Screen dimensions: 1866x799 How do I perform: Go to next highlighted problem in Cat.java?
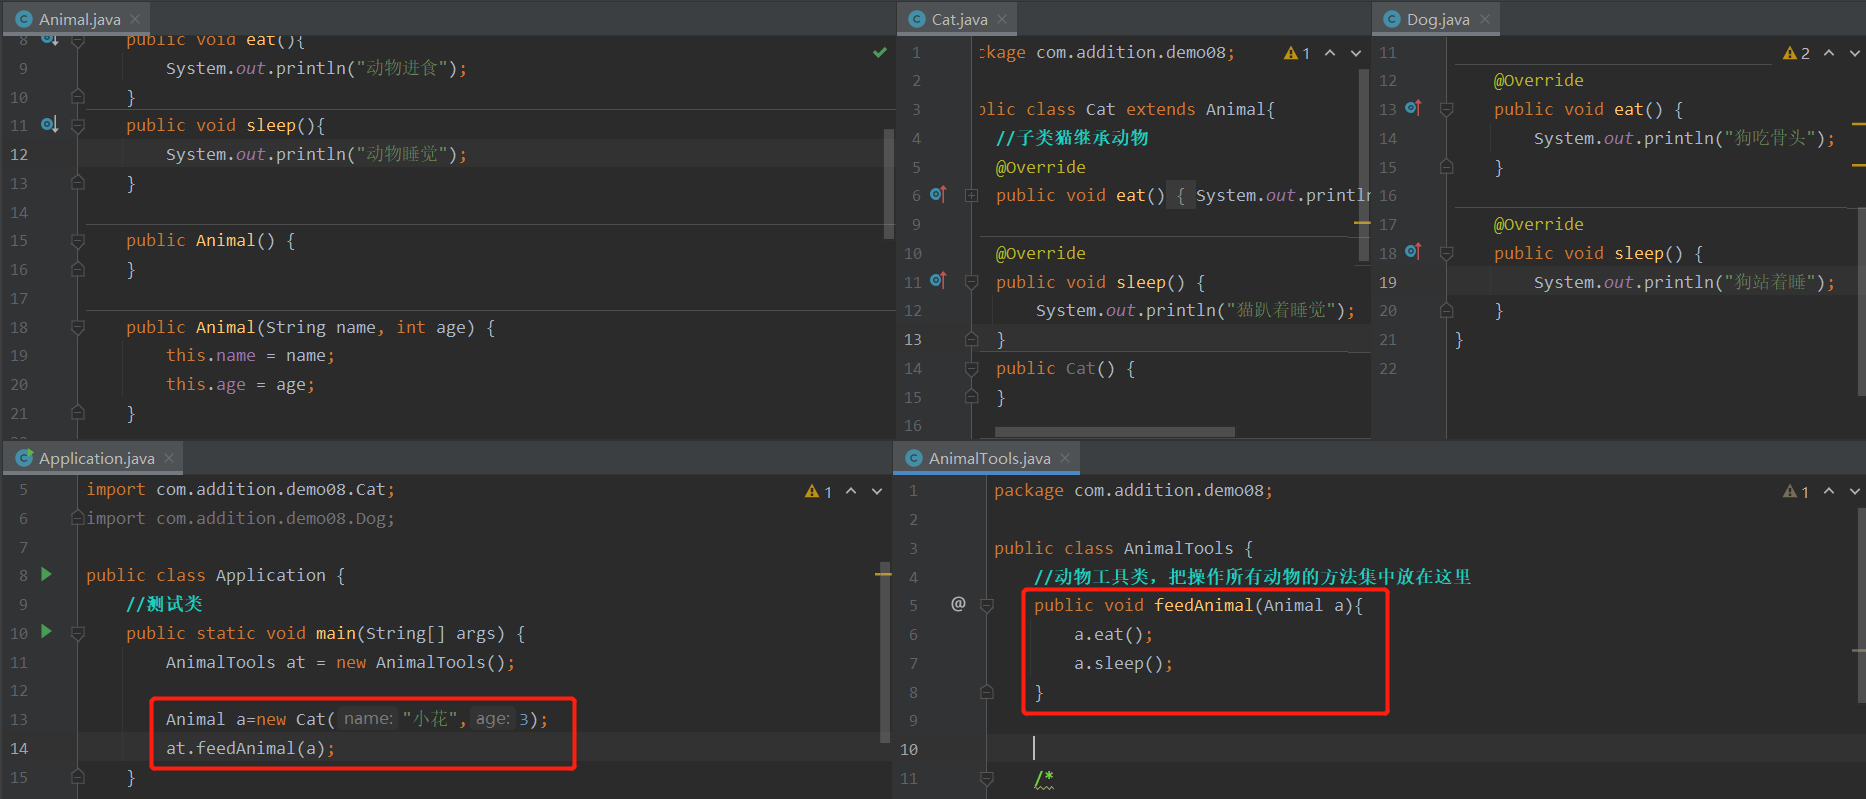point(1356,53)
